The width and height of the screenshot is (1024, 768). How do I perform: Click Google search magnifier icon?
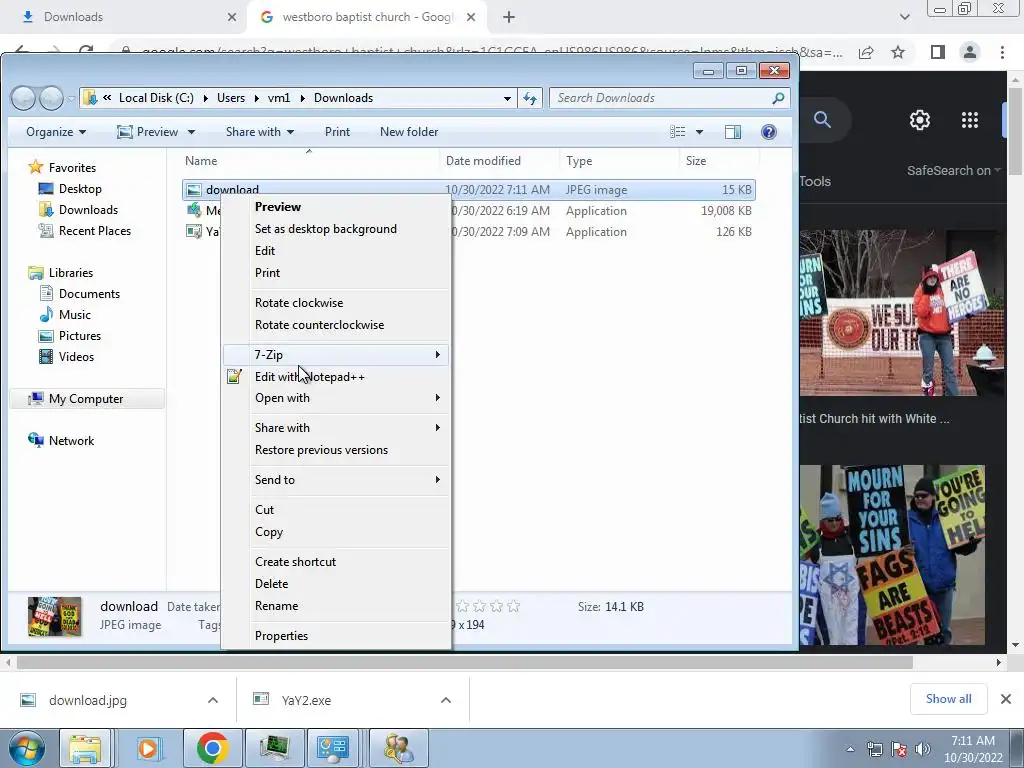tap(822, 120)
